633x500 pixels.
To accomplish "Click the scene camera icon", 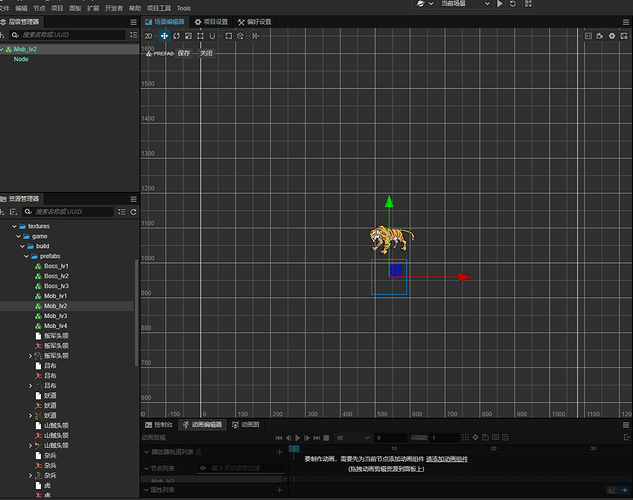I will [x=600, y=36].
